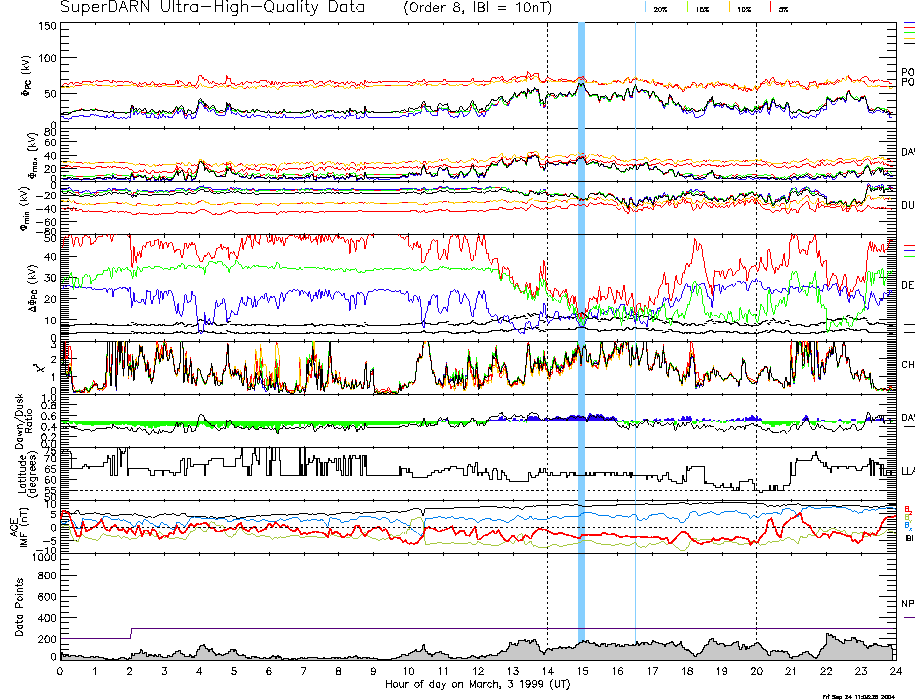Click the hour 12 tick label on x-axis
This screenshot has height=700, width=915.
point(478,672)
